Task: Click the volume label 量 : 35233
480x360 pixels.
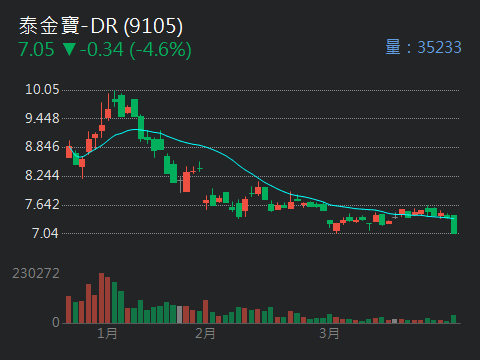Action: tap(423, 47)
